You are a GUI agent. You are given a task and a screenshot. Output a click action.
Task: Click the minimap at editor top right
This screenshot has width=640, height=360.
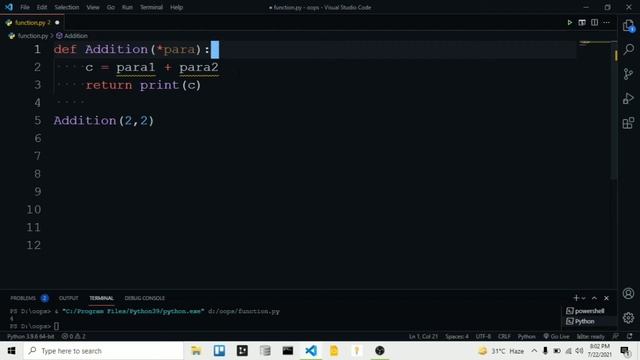(x=595, y=42)
